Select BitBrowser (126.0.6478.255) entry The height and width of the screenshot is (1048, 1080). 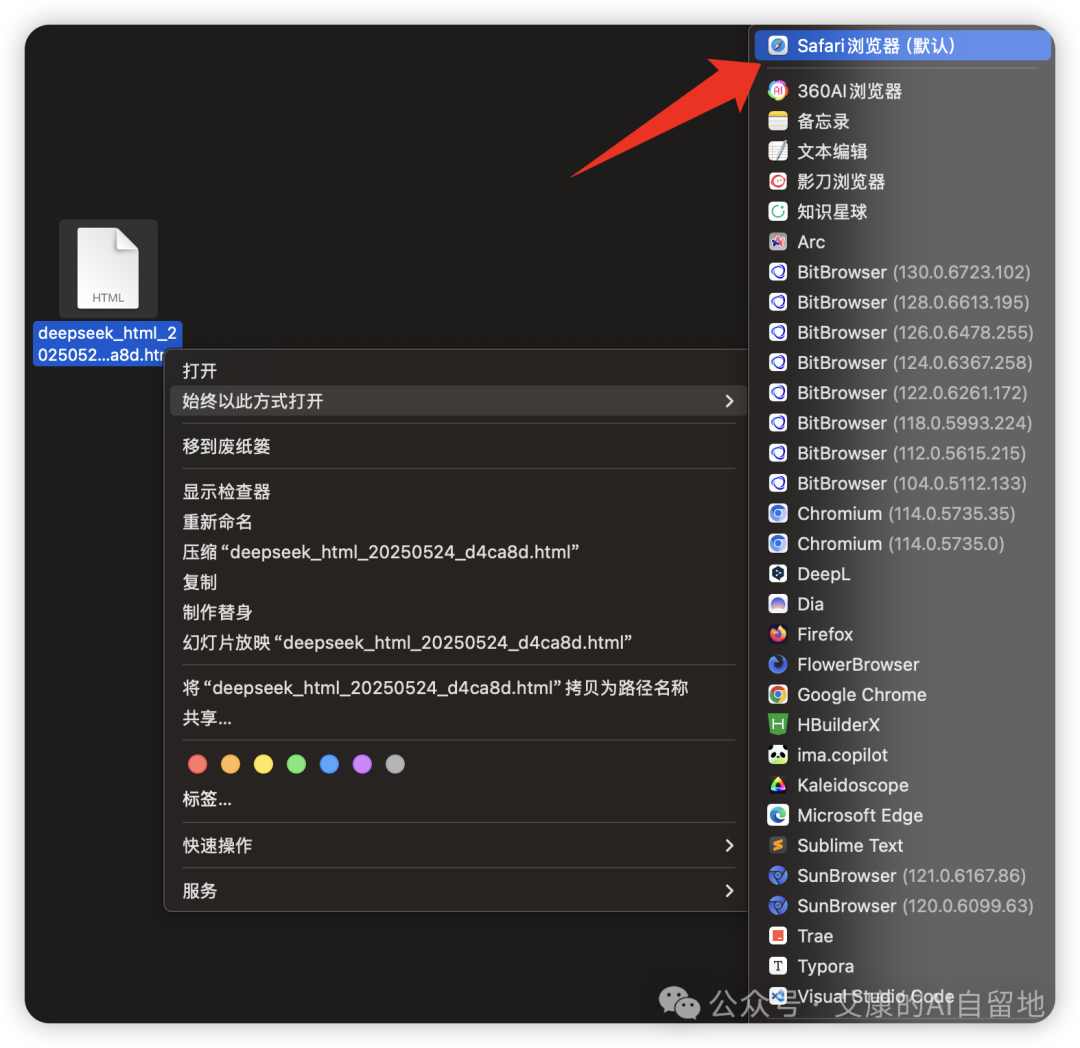(902, 332)
